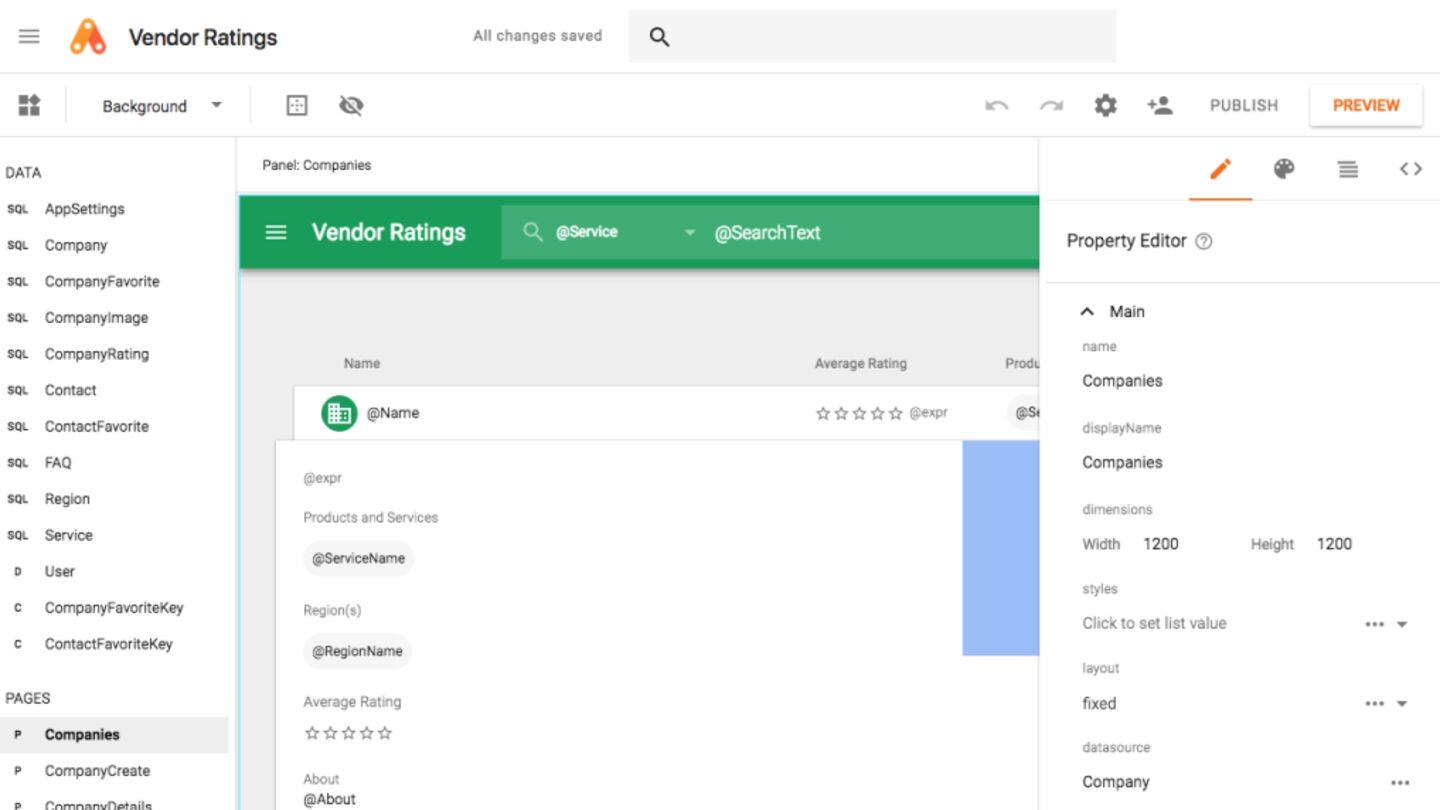Click the canvas search magnifier icon
The height and width of the screenshot is (810, 1440).
click(533, 232)
